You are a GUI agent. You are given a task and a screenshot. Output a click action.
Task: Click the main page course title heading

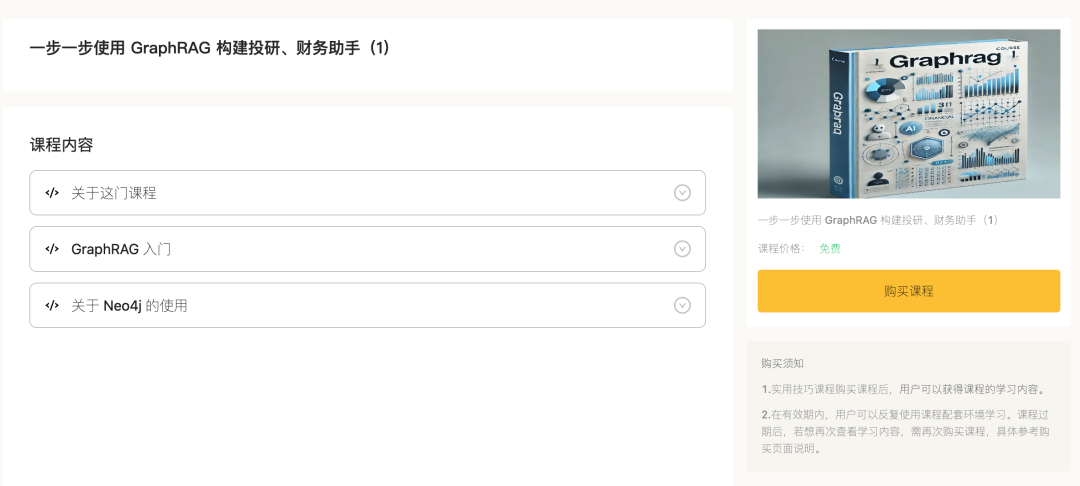tap(209, 47)
